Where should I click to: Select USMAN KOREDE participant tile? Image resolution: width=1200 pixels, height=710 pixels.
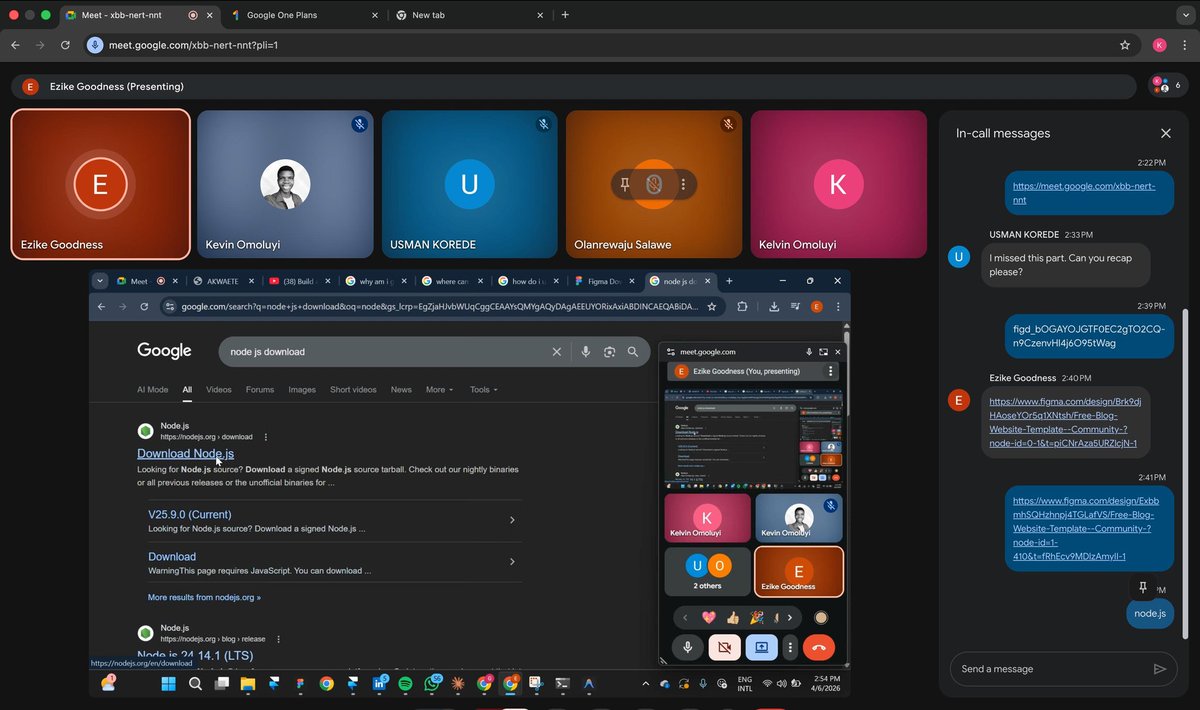coord(469,184)
